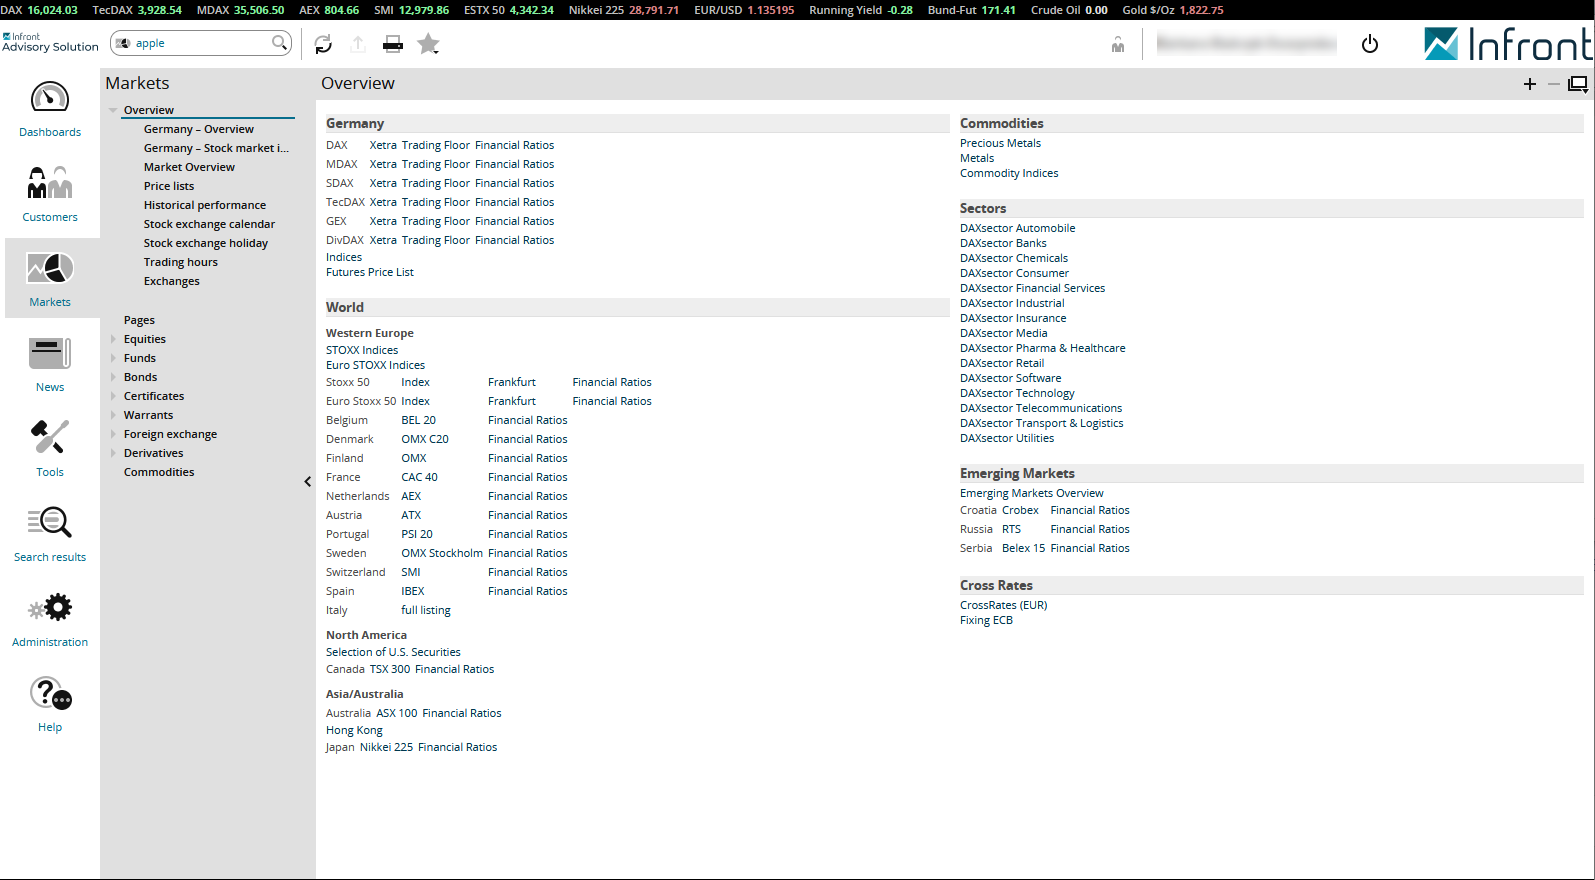Open the Customers section icon
The height and width of the screenshot is (880, 1595).
[50, 184]
